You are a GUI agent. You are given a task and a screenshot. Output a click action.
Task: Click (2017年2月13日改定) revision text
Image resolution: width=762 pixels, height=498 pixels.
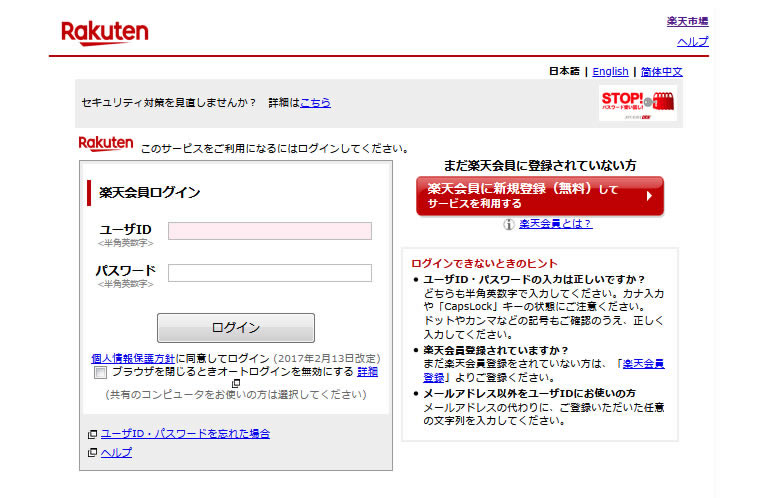point(327,359)
